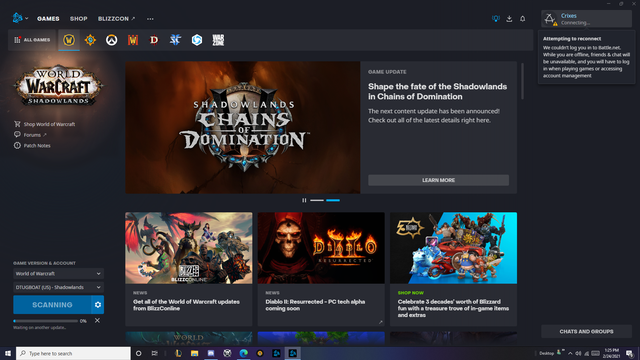Select the World of Warcraft game icon

point(69,40)
